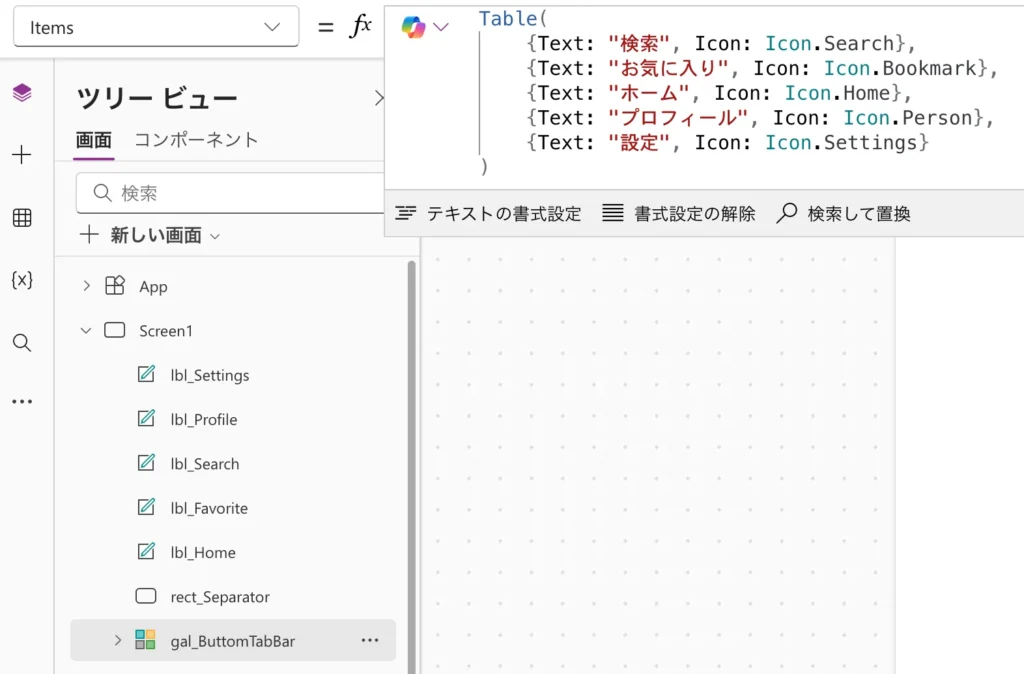Collapse the Tree view panel chevron
The width and height of the screenshot is (1024, 674).
point(379,98)
